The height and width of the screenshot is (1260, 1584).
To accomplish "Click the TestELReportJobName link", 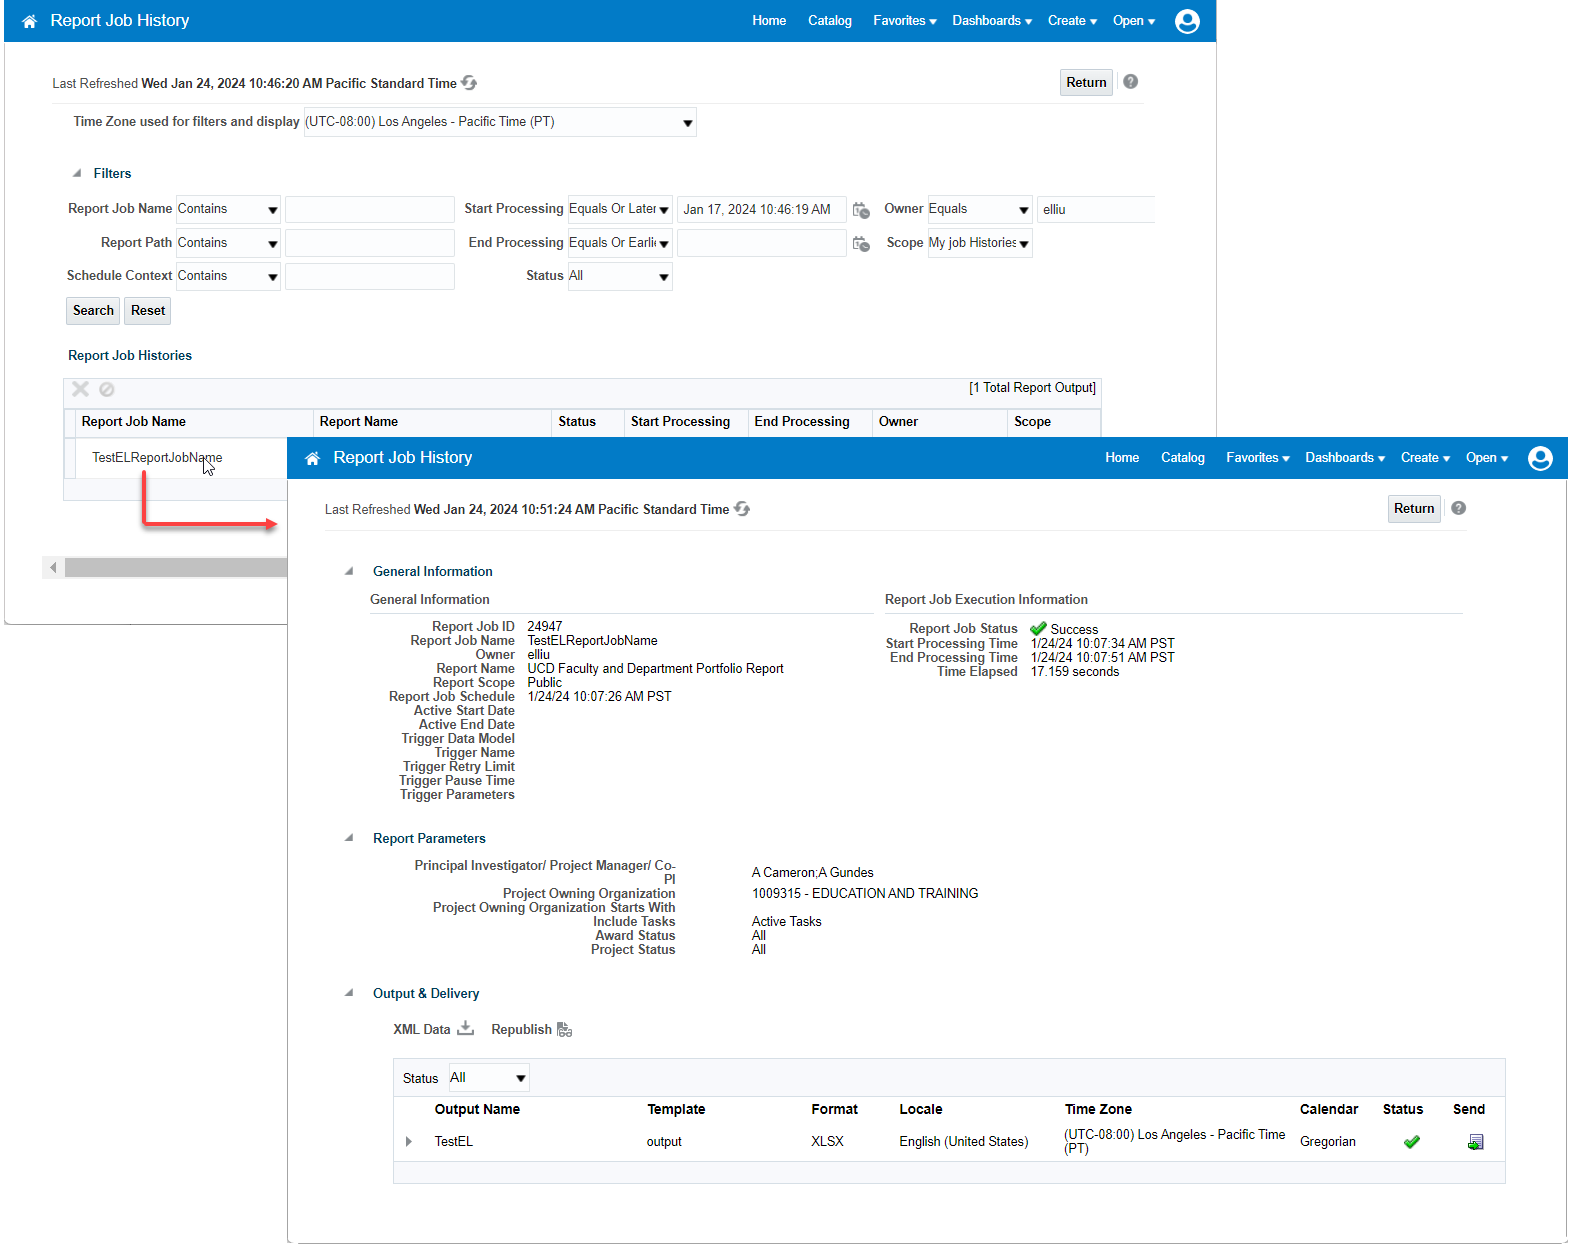I will [157, 458].
